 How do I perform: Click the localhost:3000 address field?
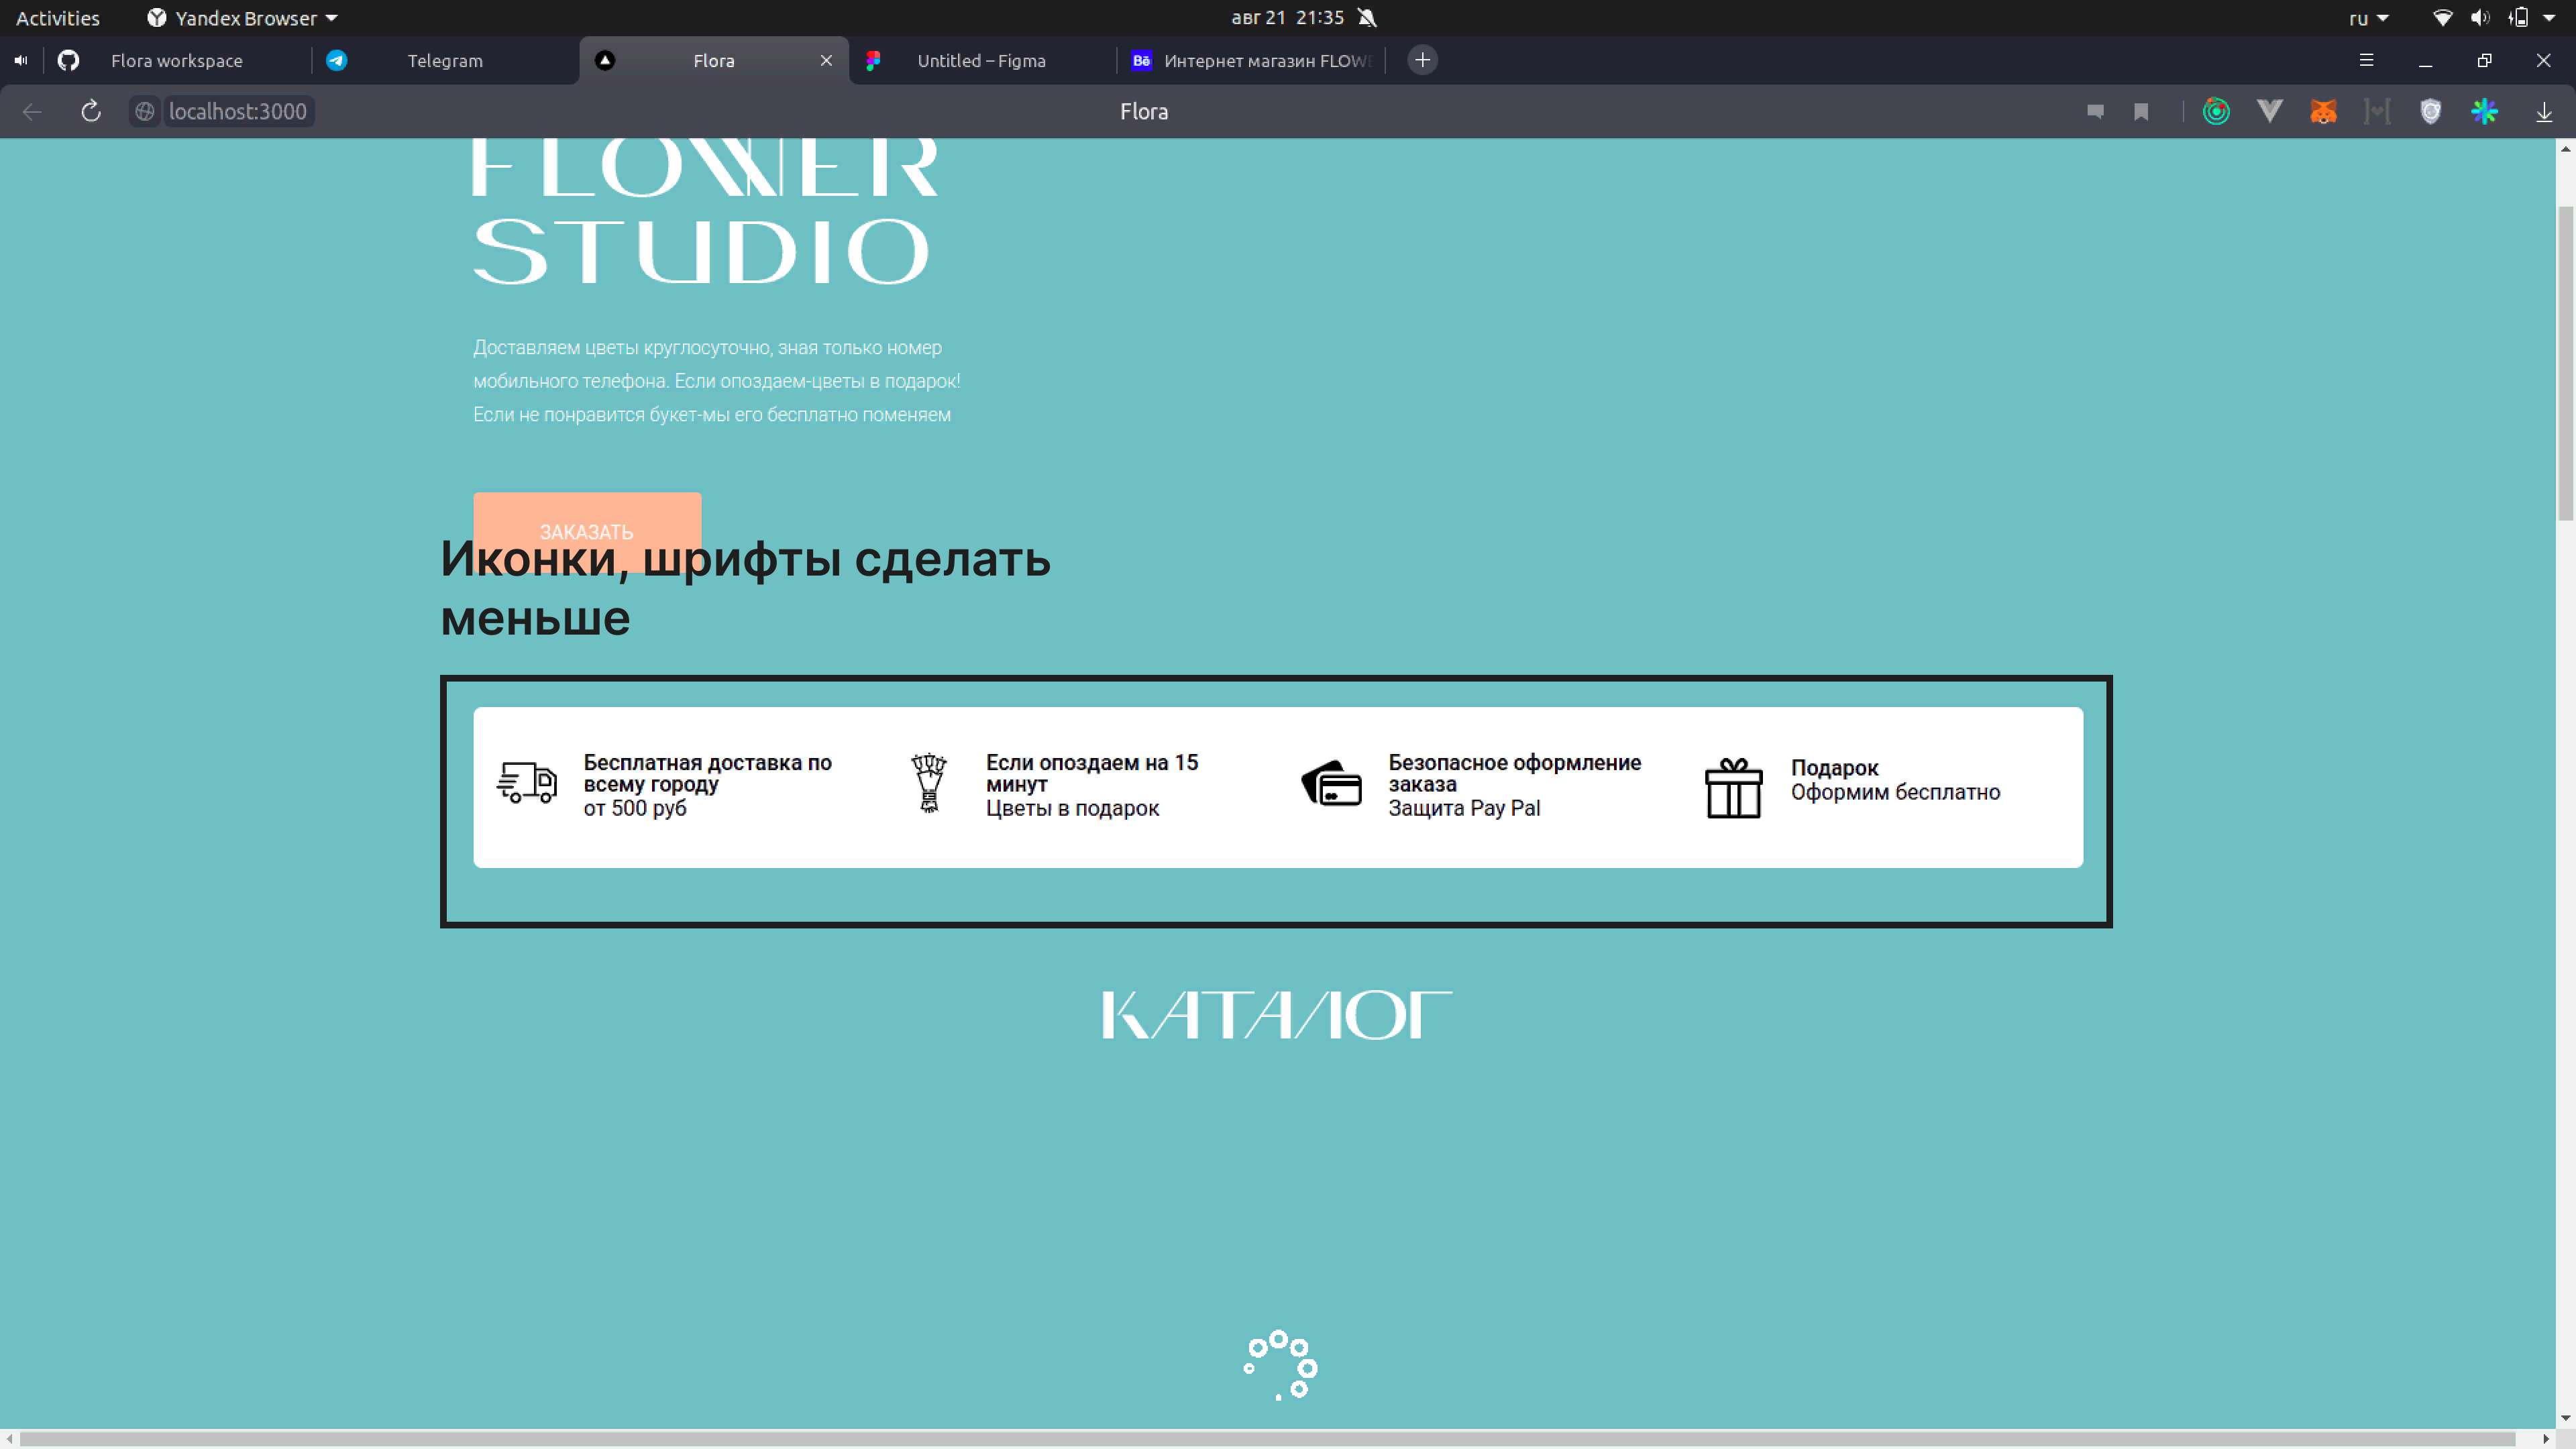[x=238, y=111]
